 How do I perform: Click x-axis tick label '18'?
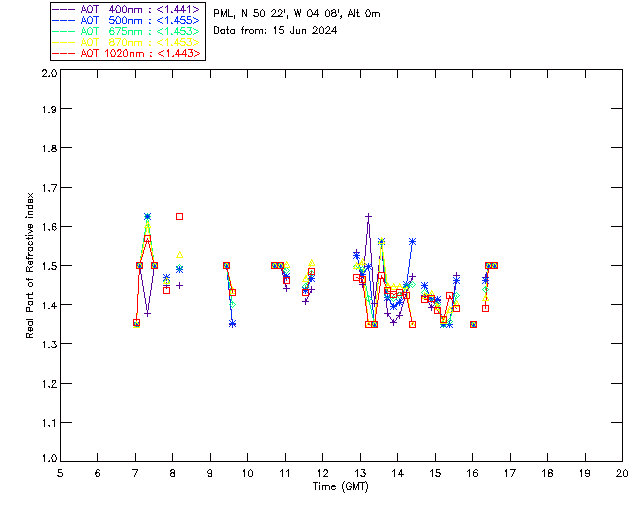[x=547, y=473]
